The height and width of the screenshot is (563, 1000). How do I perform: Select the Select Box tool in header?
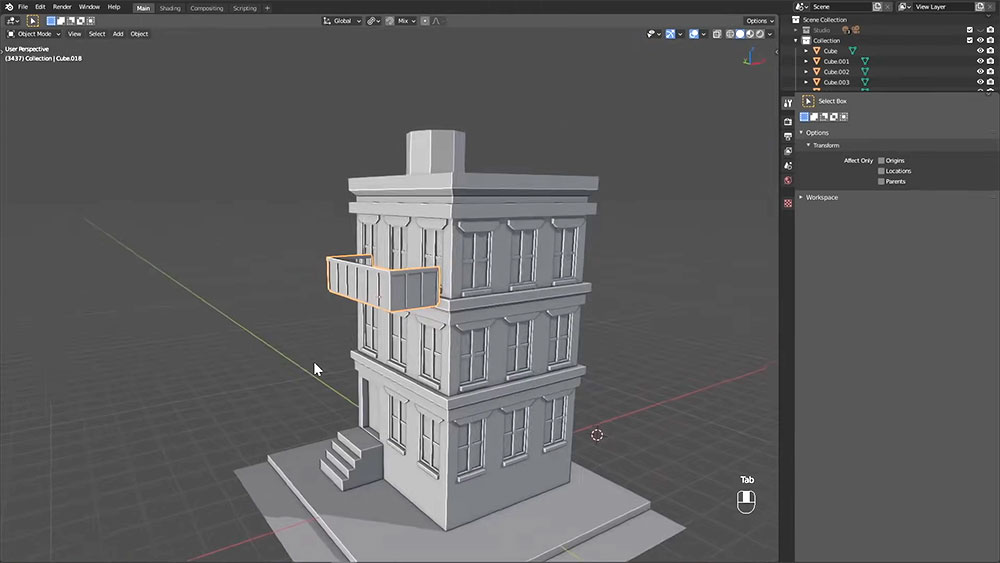click(x=33, y=21)
